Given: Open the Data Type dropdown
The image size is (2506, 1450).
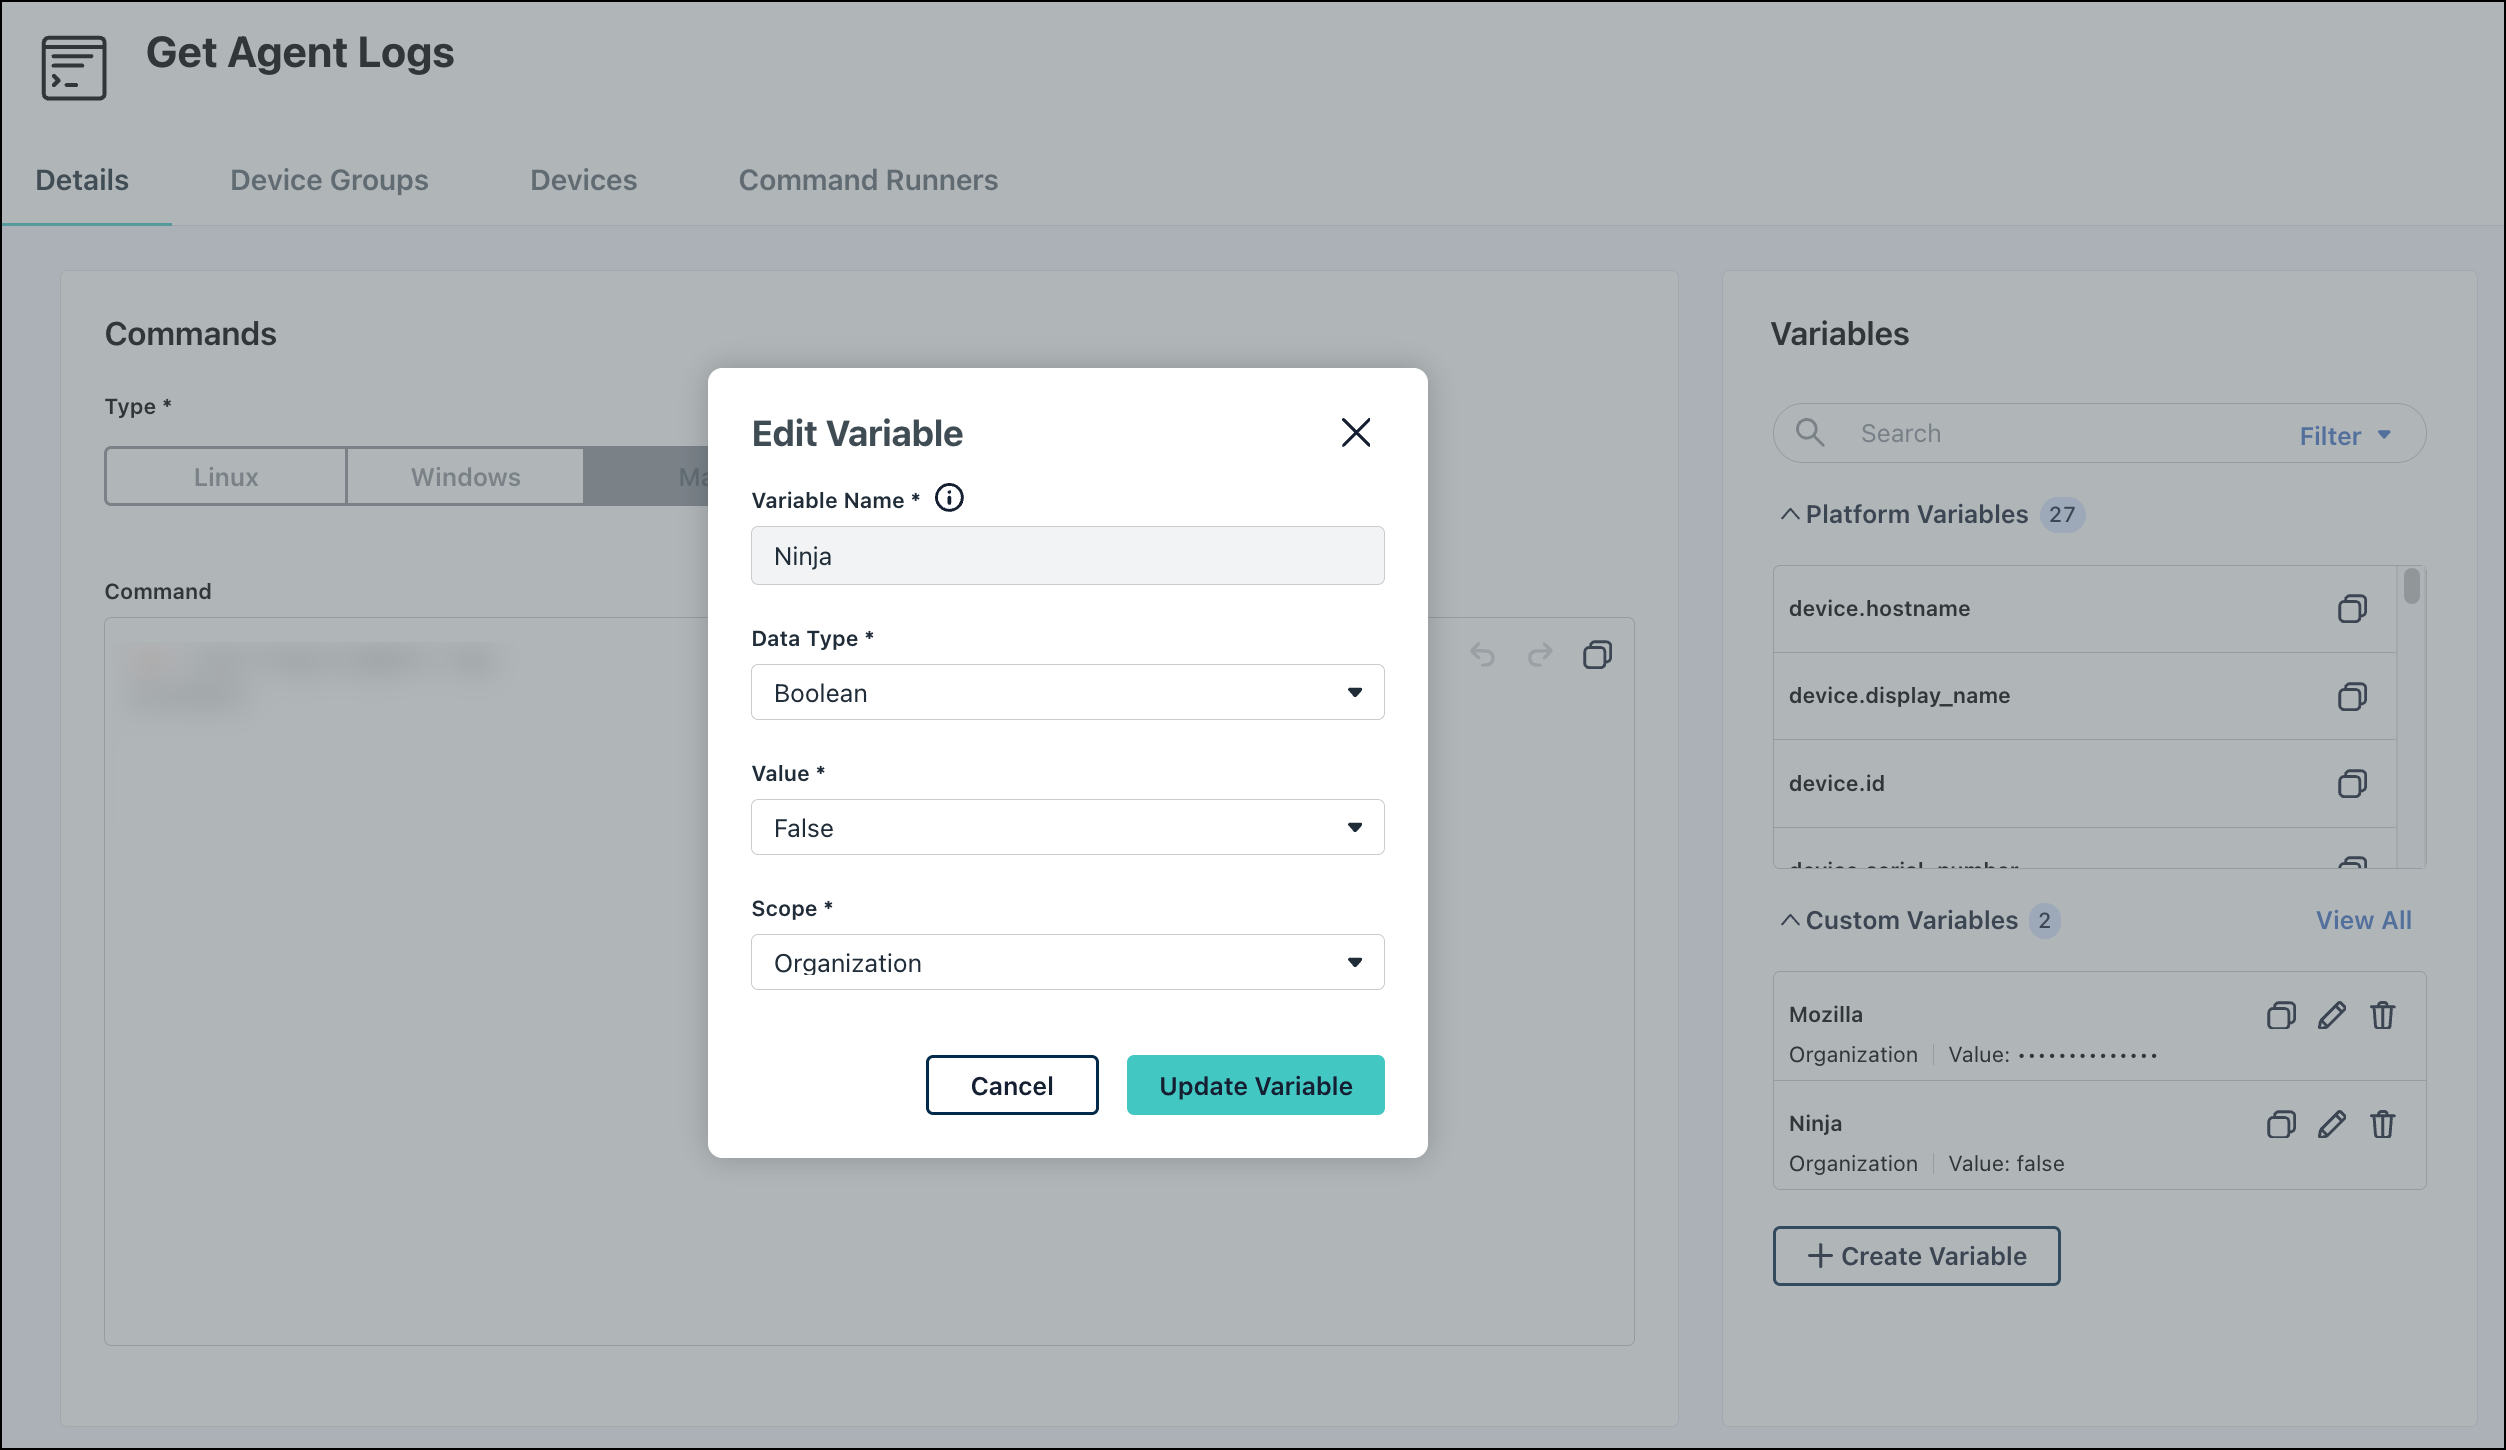Looking at the screenshot, I should 1067,693.
